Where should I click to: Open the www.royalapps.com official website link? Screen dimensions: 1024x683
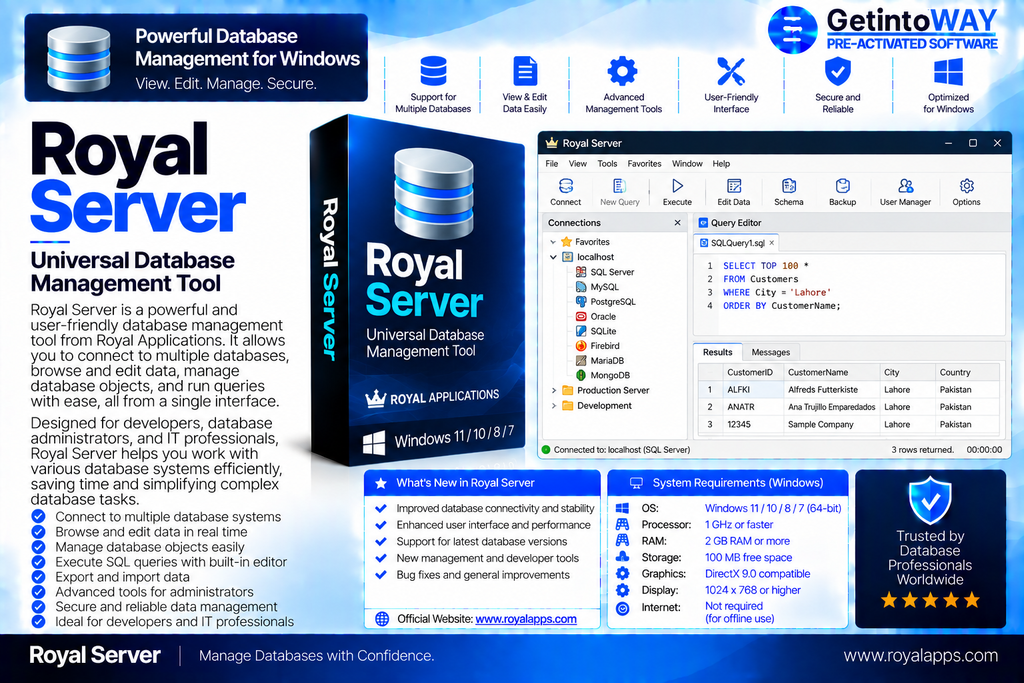point(526,618)
